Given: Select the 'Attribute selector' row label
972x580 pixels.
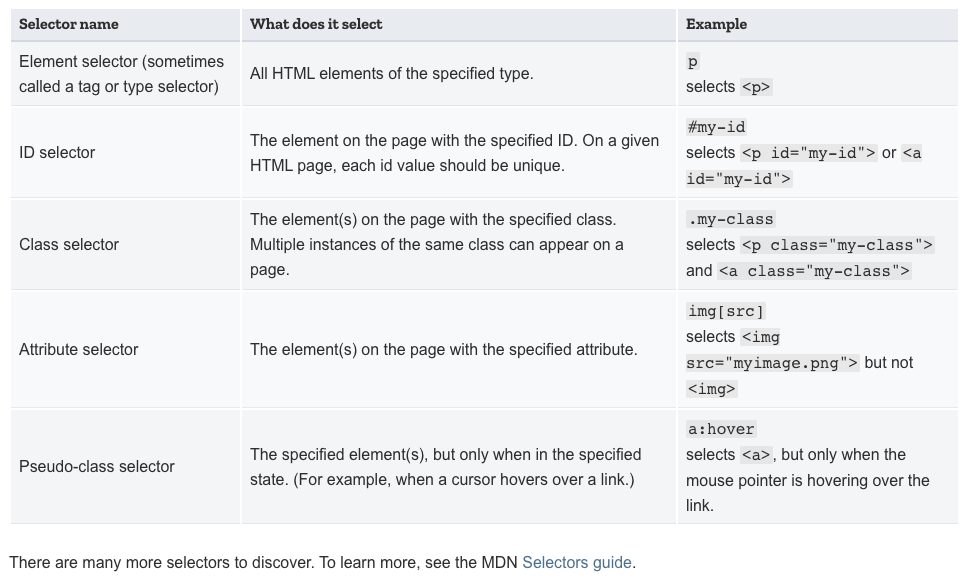Looking at the screenshot, I should [x=79, y=349].
